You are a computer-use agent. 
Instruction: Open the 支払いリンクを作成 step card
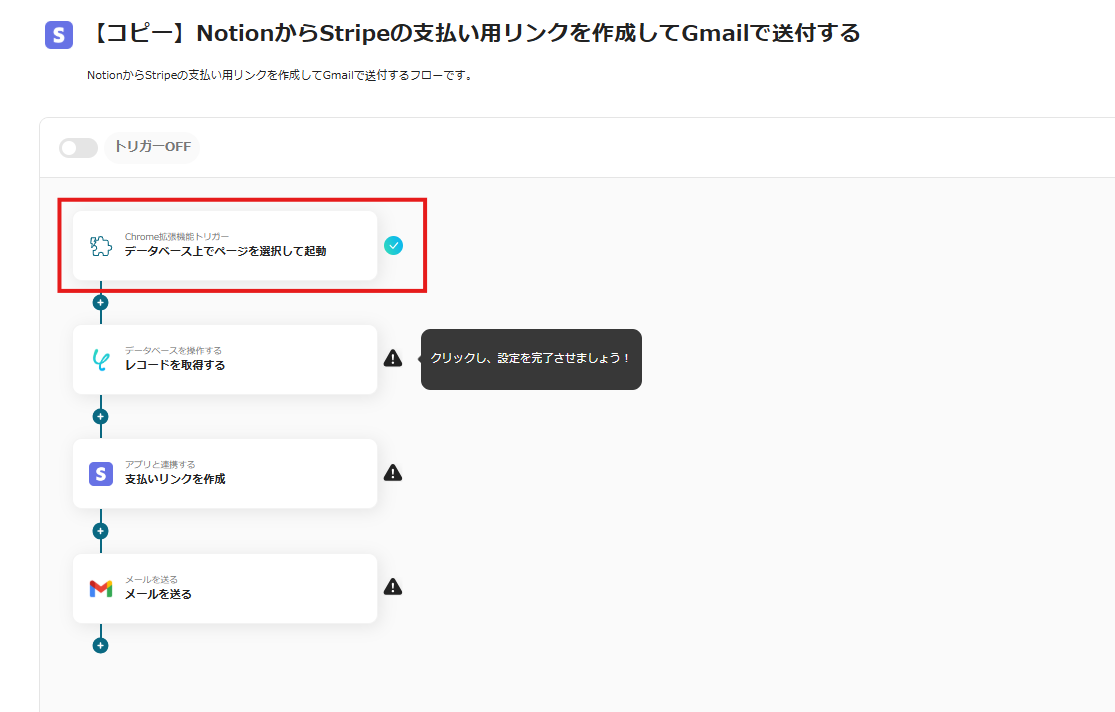coord(225,473)
